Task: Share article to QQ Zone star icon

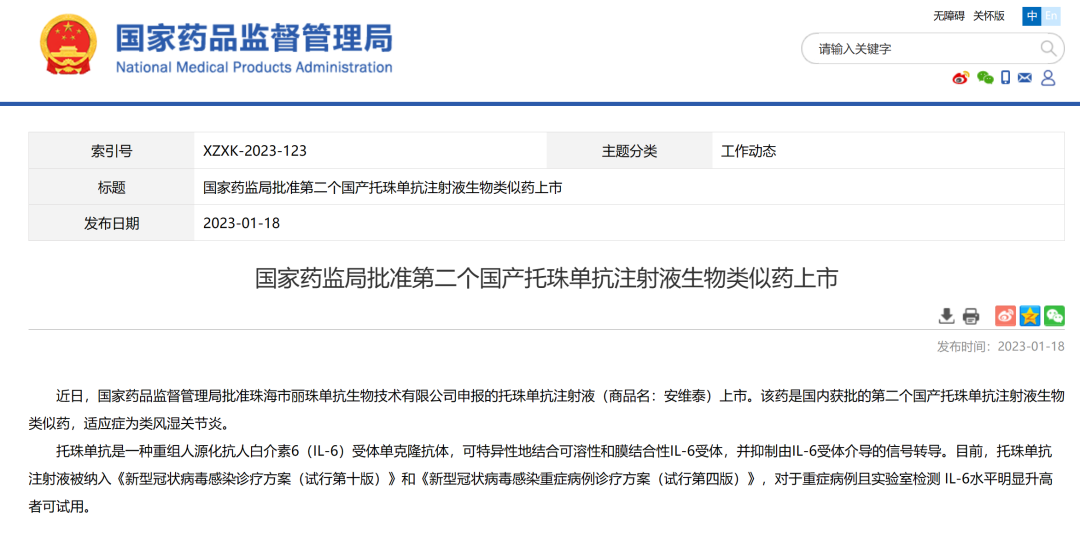Action: tap(1029, 316)
